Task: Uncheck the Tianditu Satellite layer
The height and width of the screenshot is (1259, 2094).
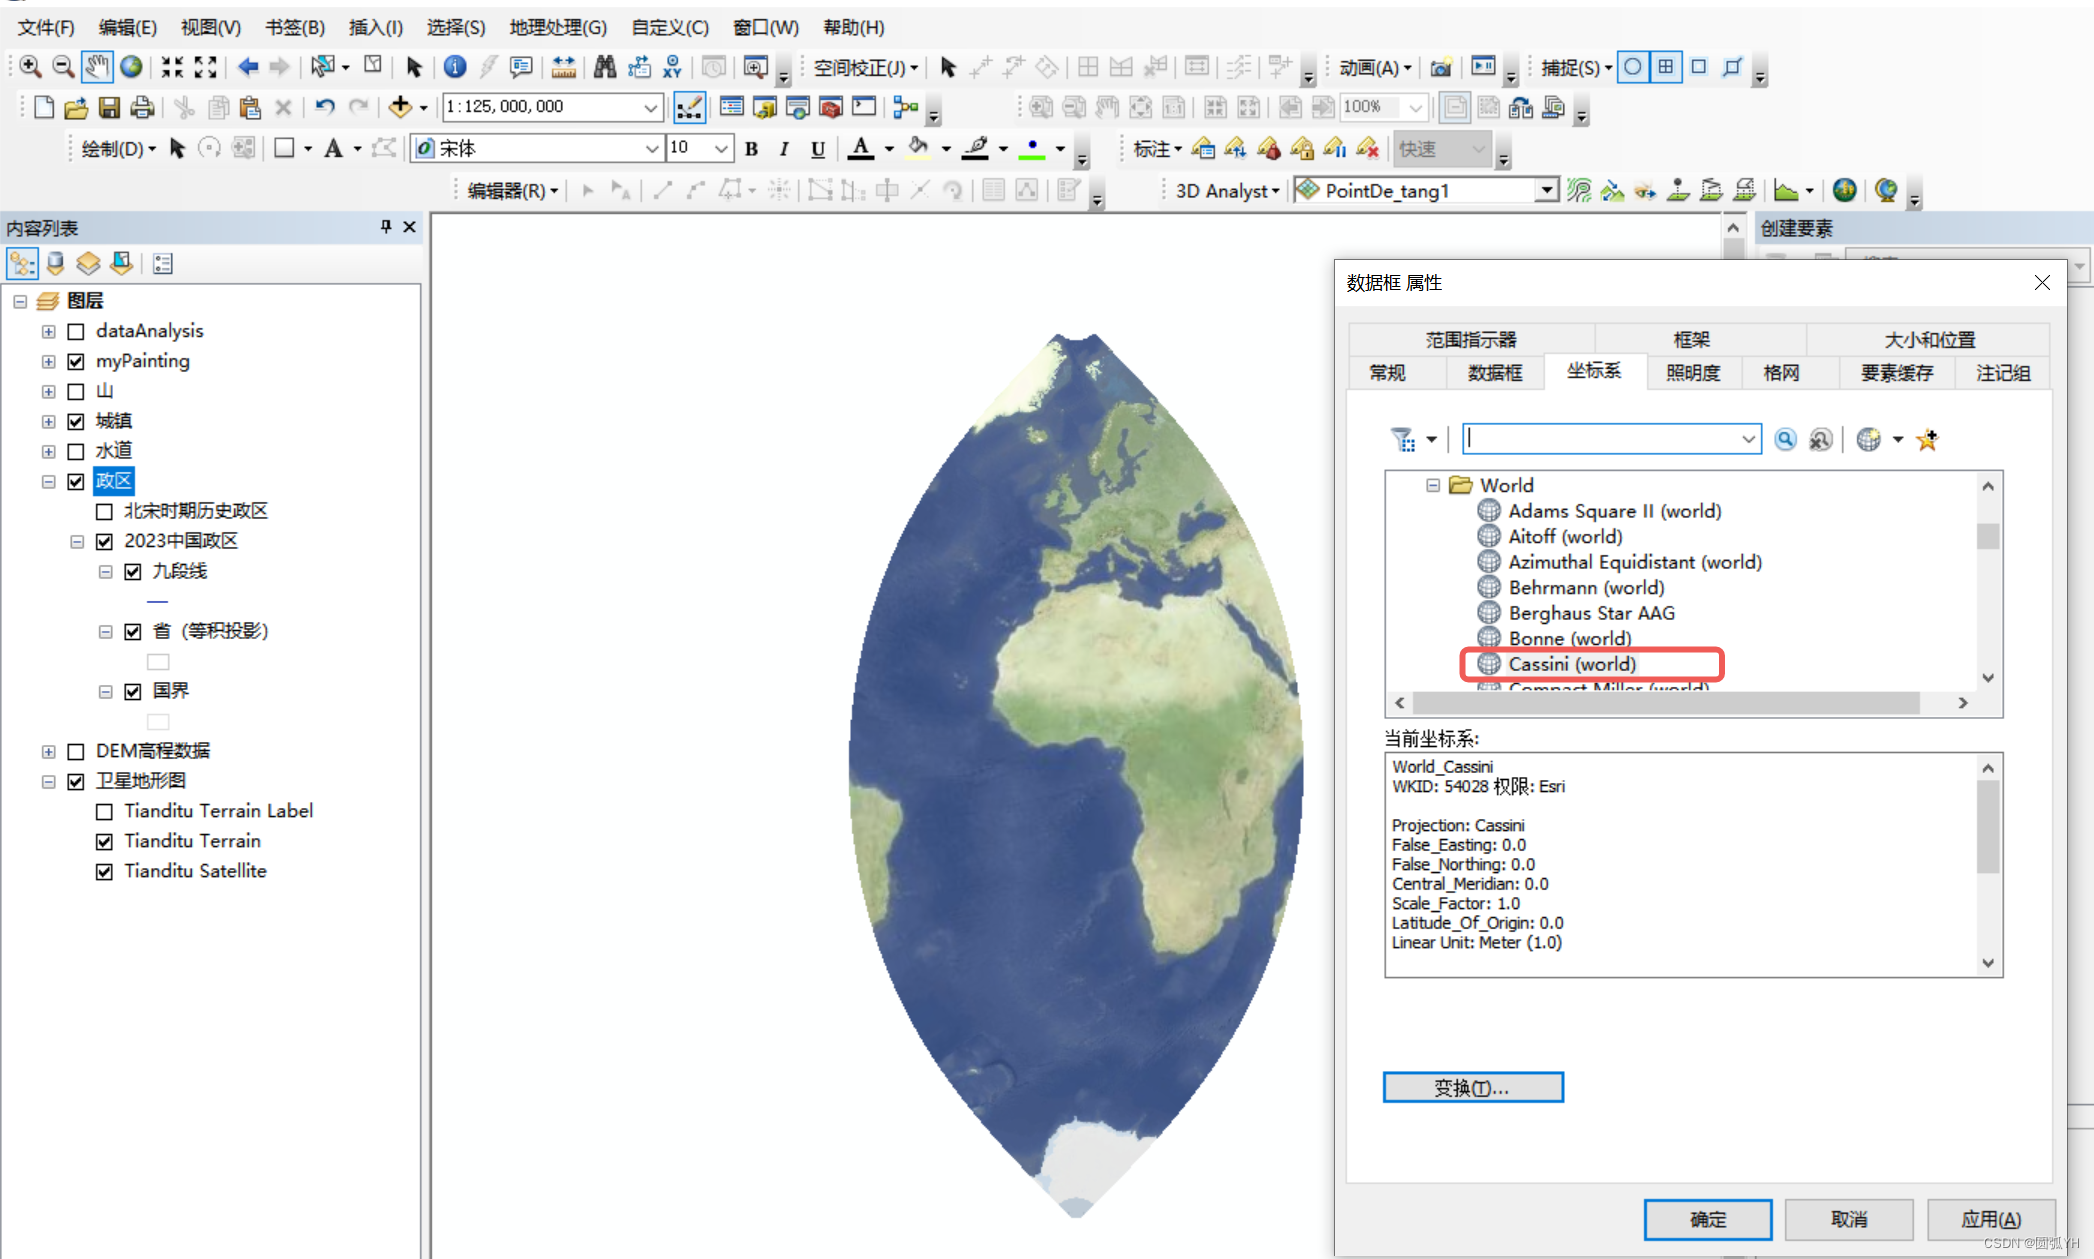Action: [104, 871]
